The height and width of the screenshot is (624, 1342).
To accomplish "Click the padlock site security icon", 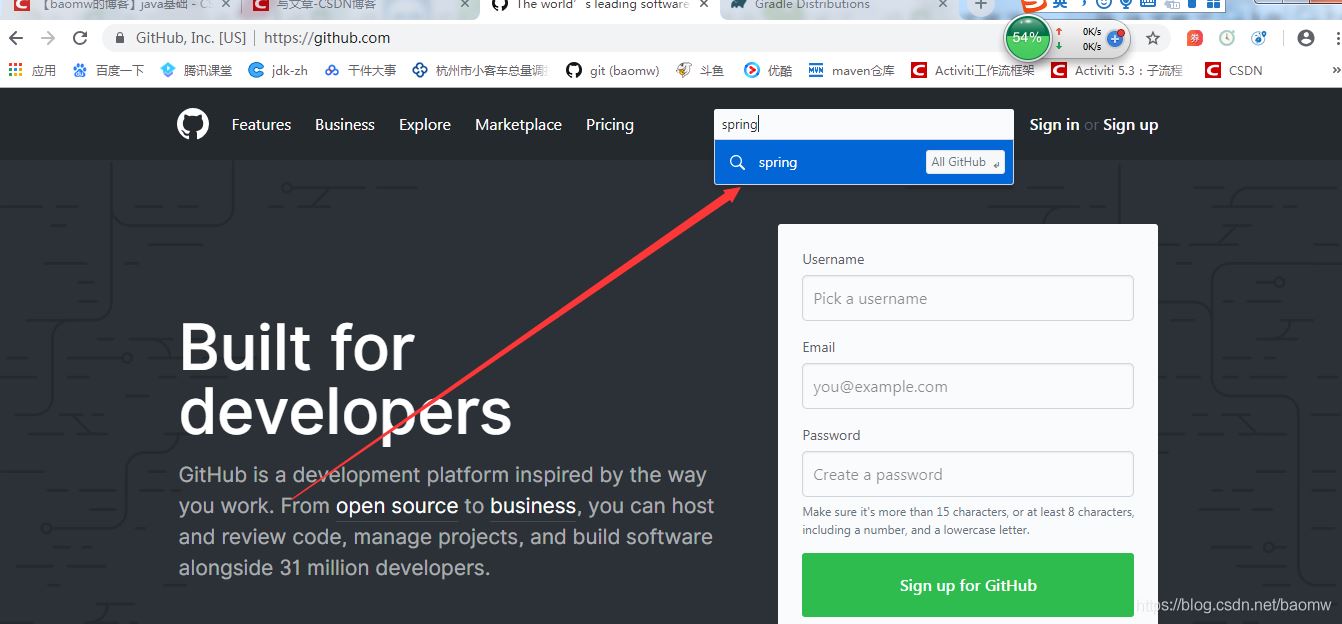I will [x=120, y=38].
